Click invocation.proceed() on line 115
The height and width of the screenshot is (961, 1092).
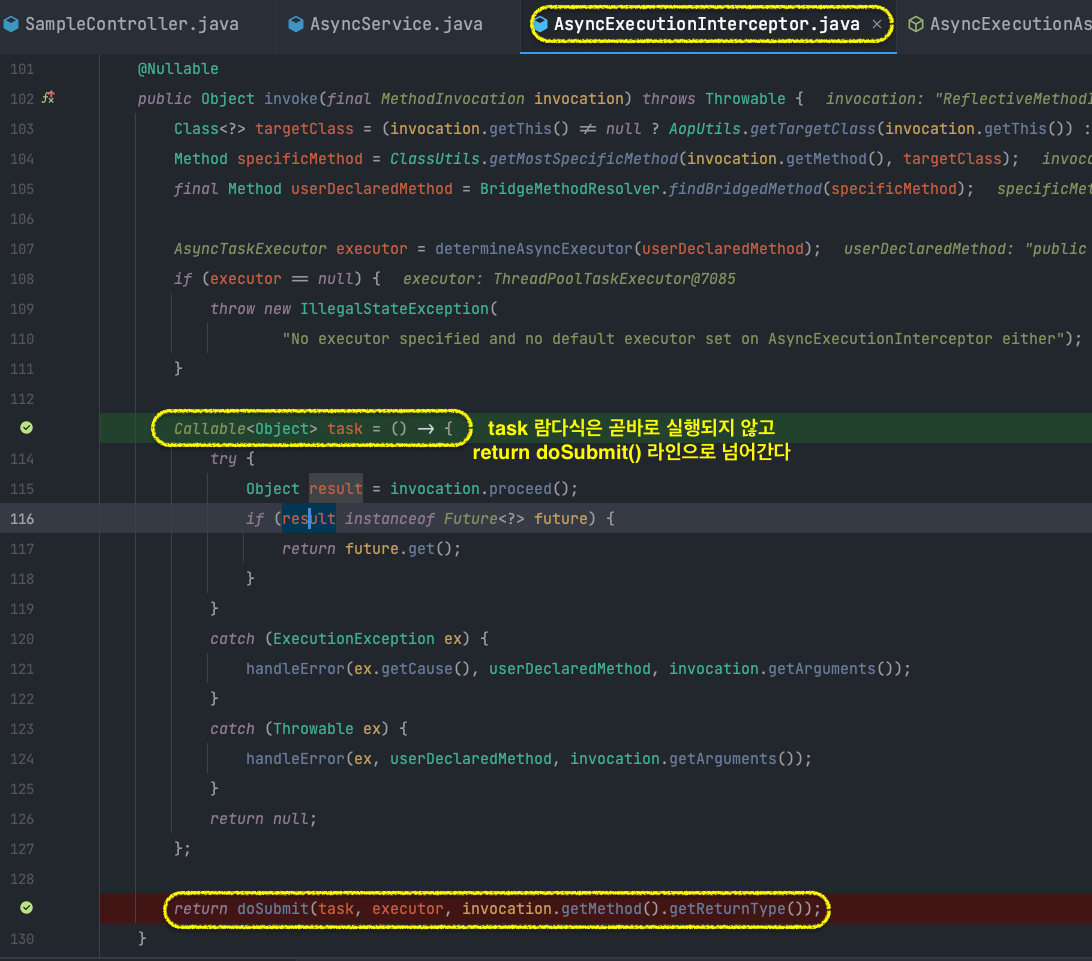point(479,489)
